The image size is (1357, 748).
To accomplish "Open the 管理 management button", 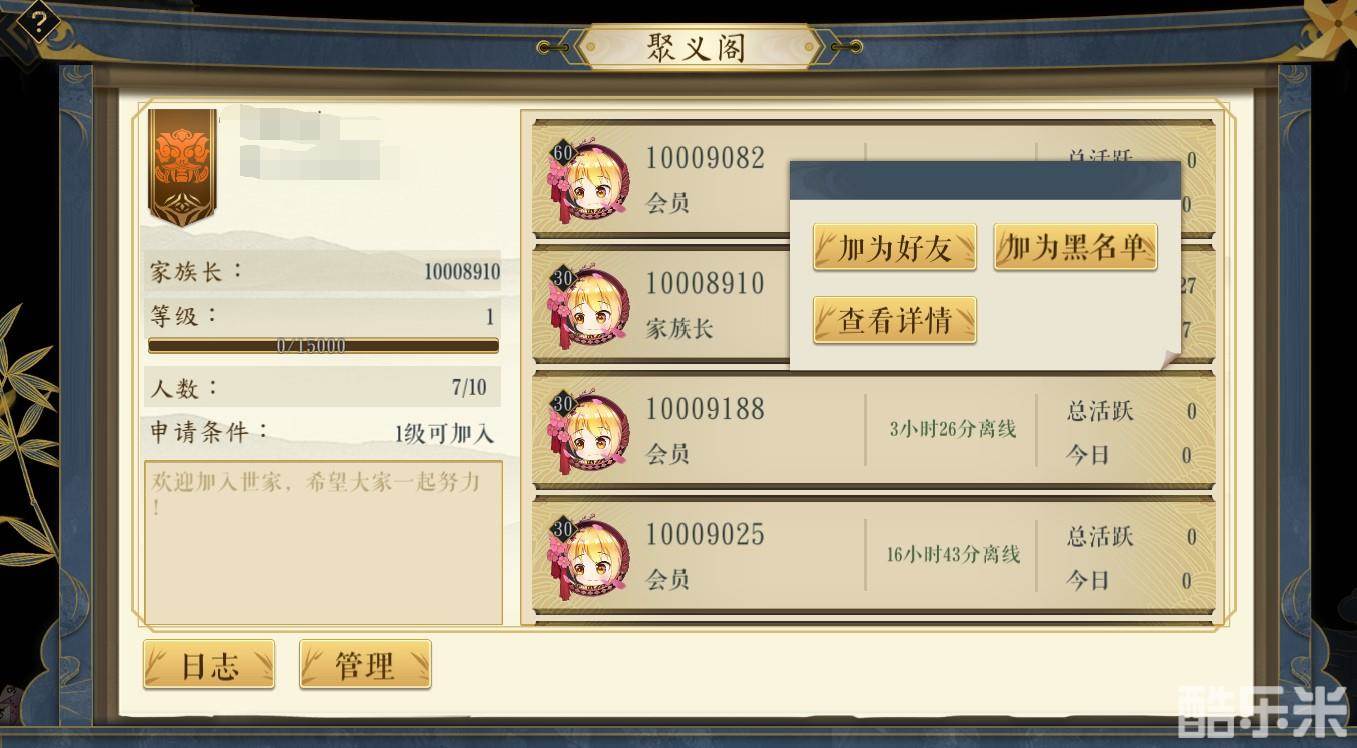I will coord(365,664).
